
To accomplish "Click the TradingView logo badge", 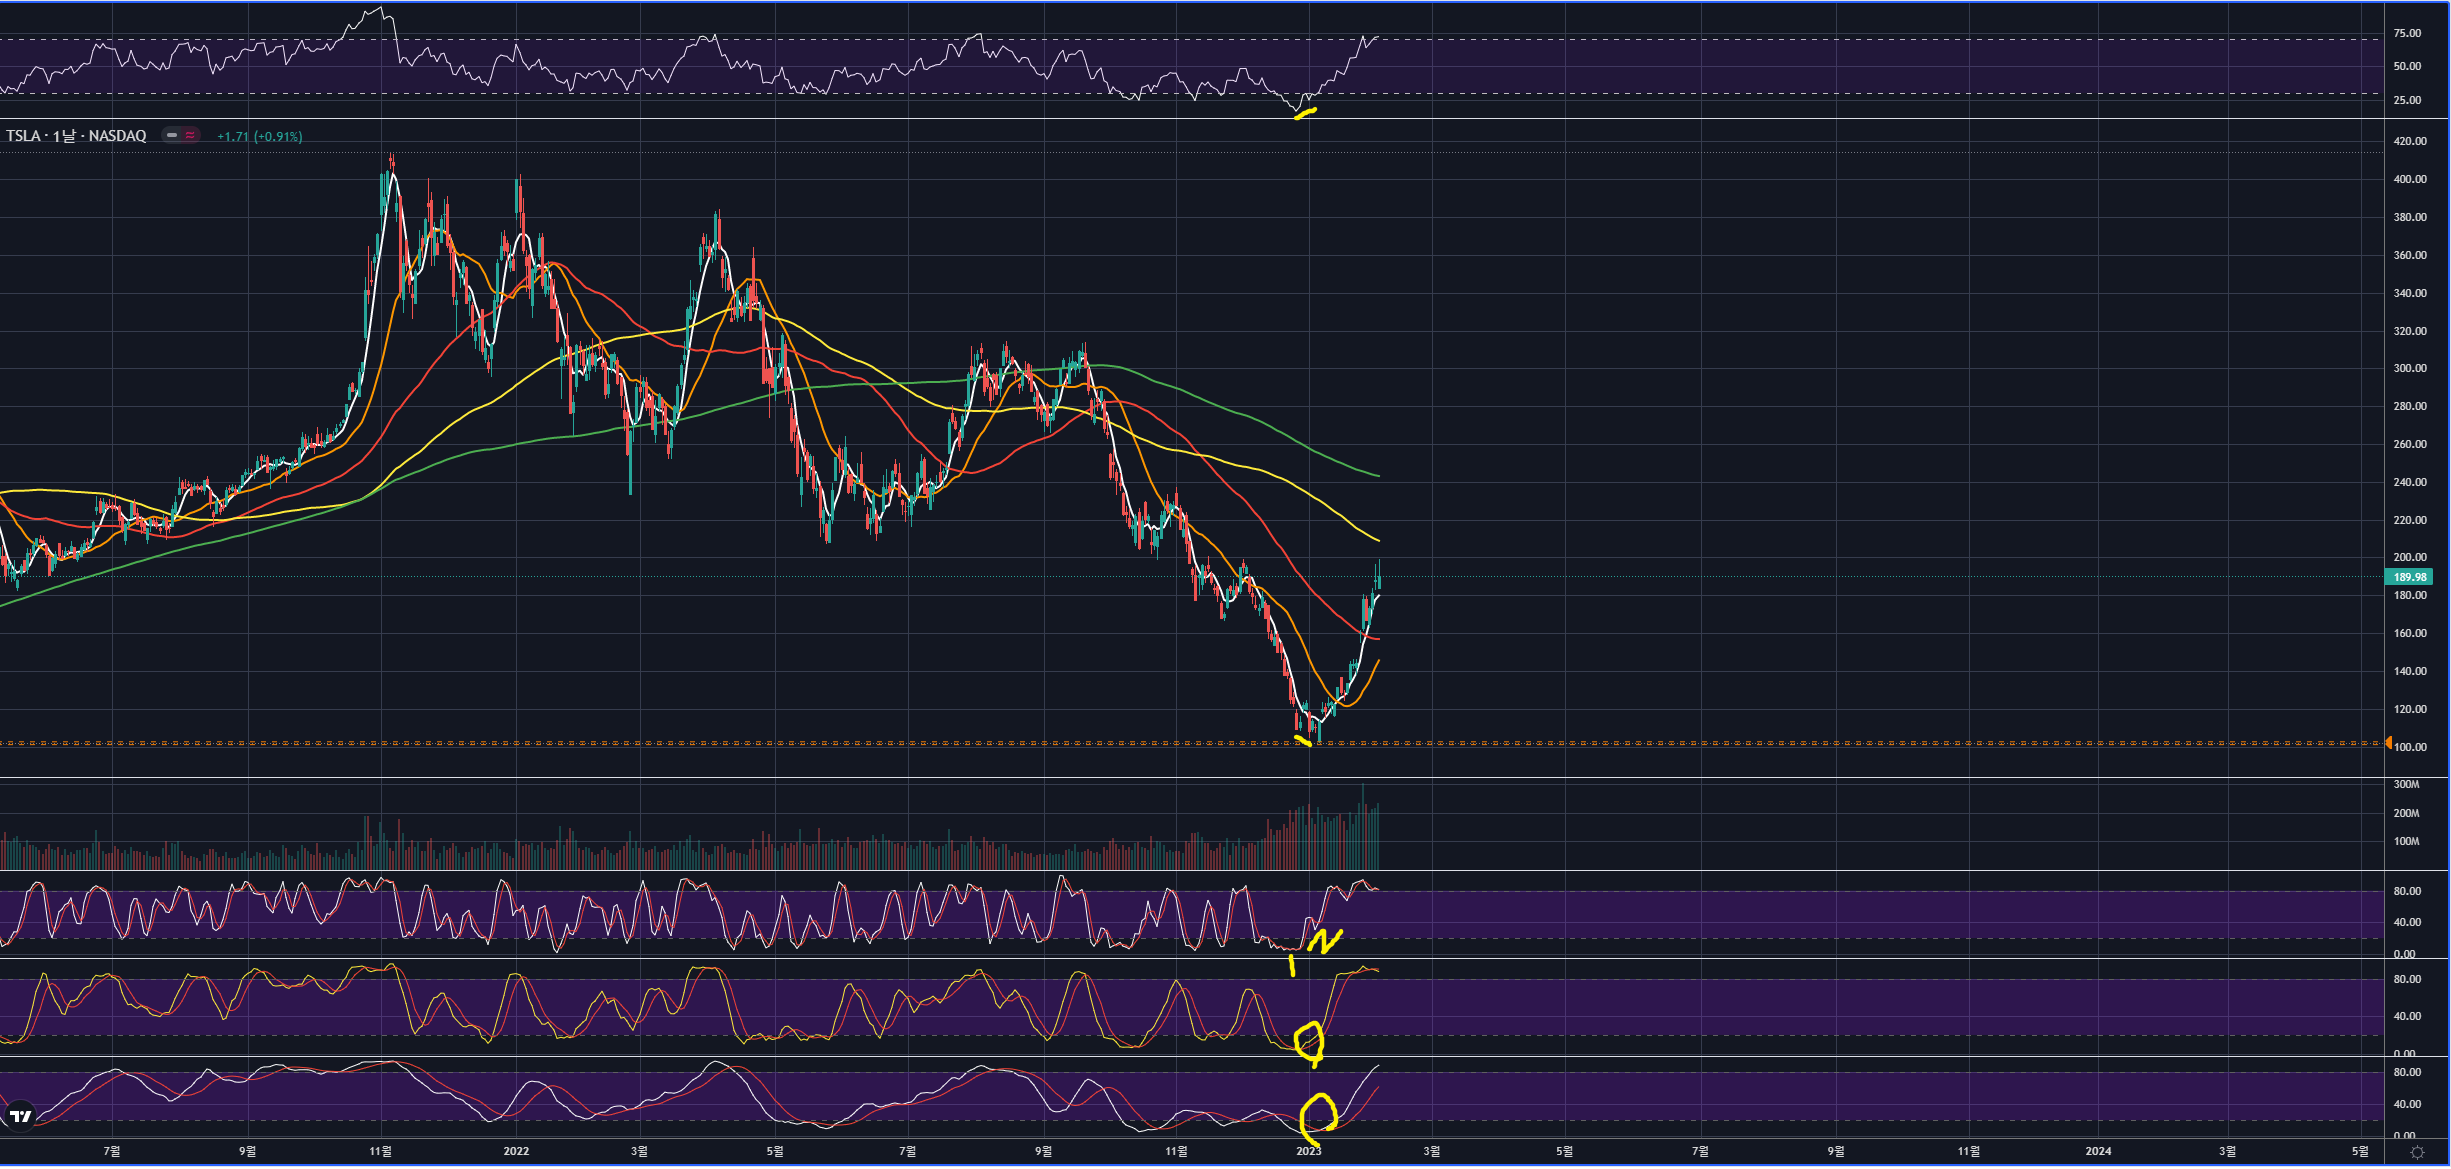I will coord(20,1116).
